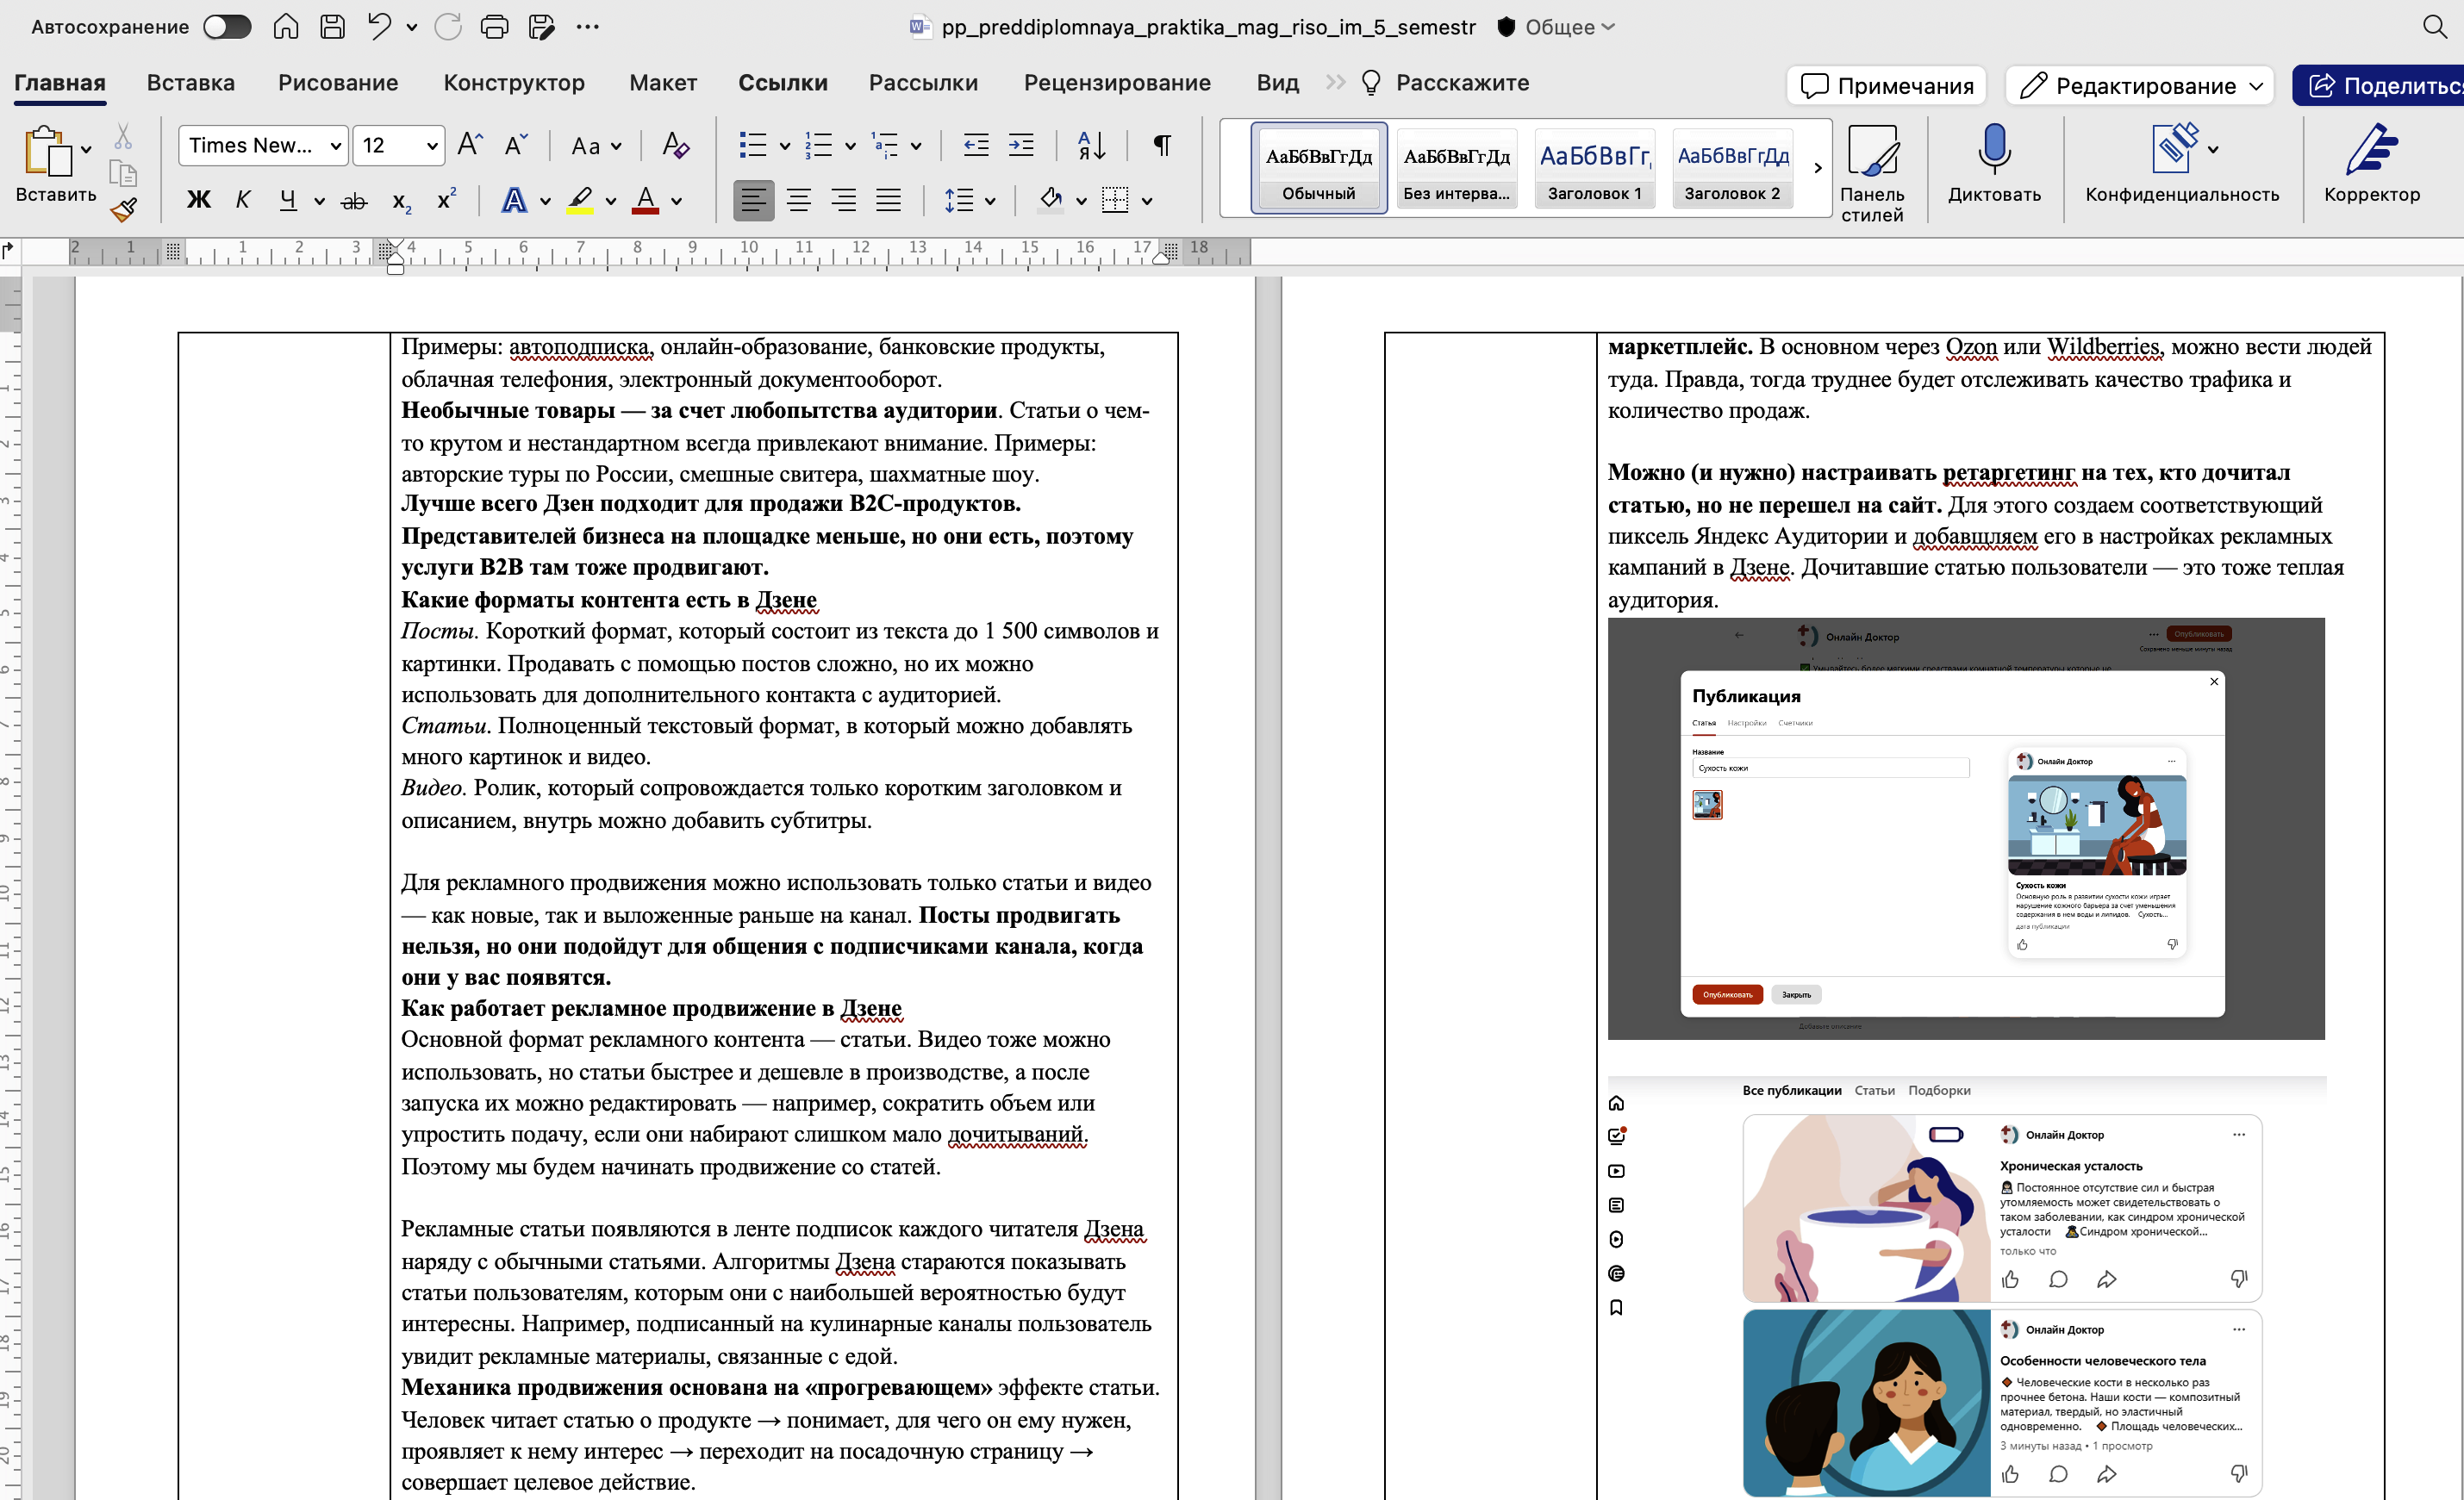Open the Панель стилей pane
The image size is (2464, 1500).
click(x=1872, y=172)
